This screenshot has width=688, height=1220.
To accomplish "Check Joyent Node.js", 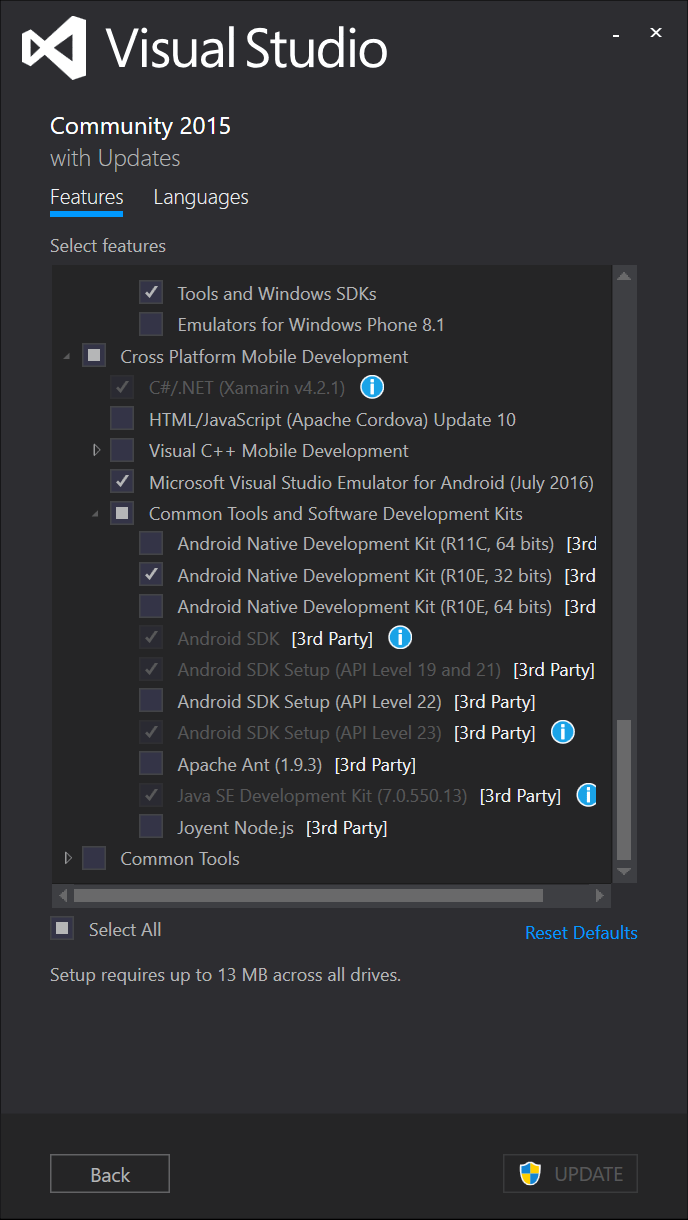I will tap(151, 826).
